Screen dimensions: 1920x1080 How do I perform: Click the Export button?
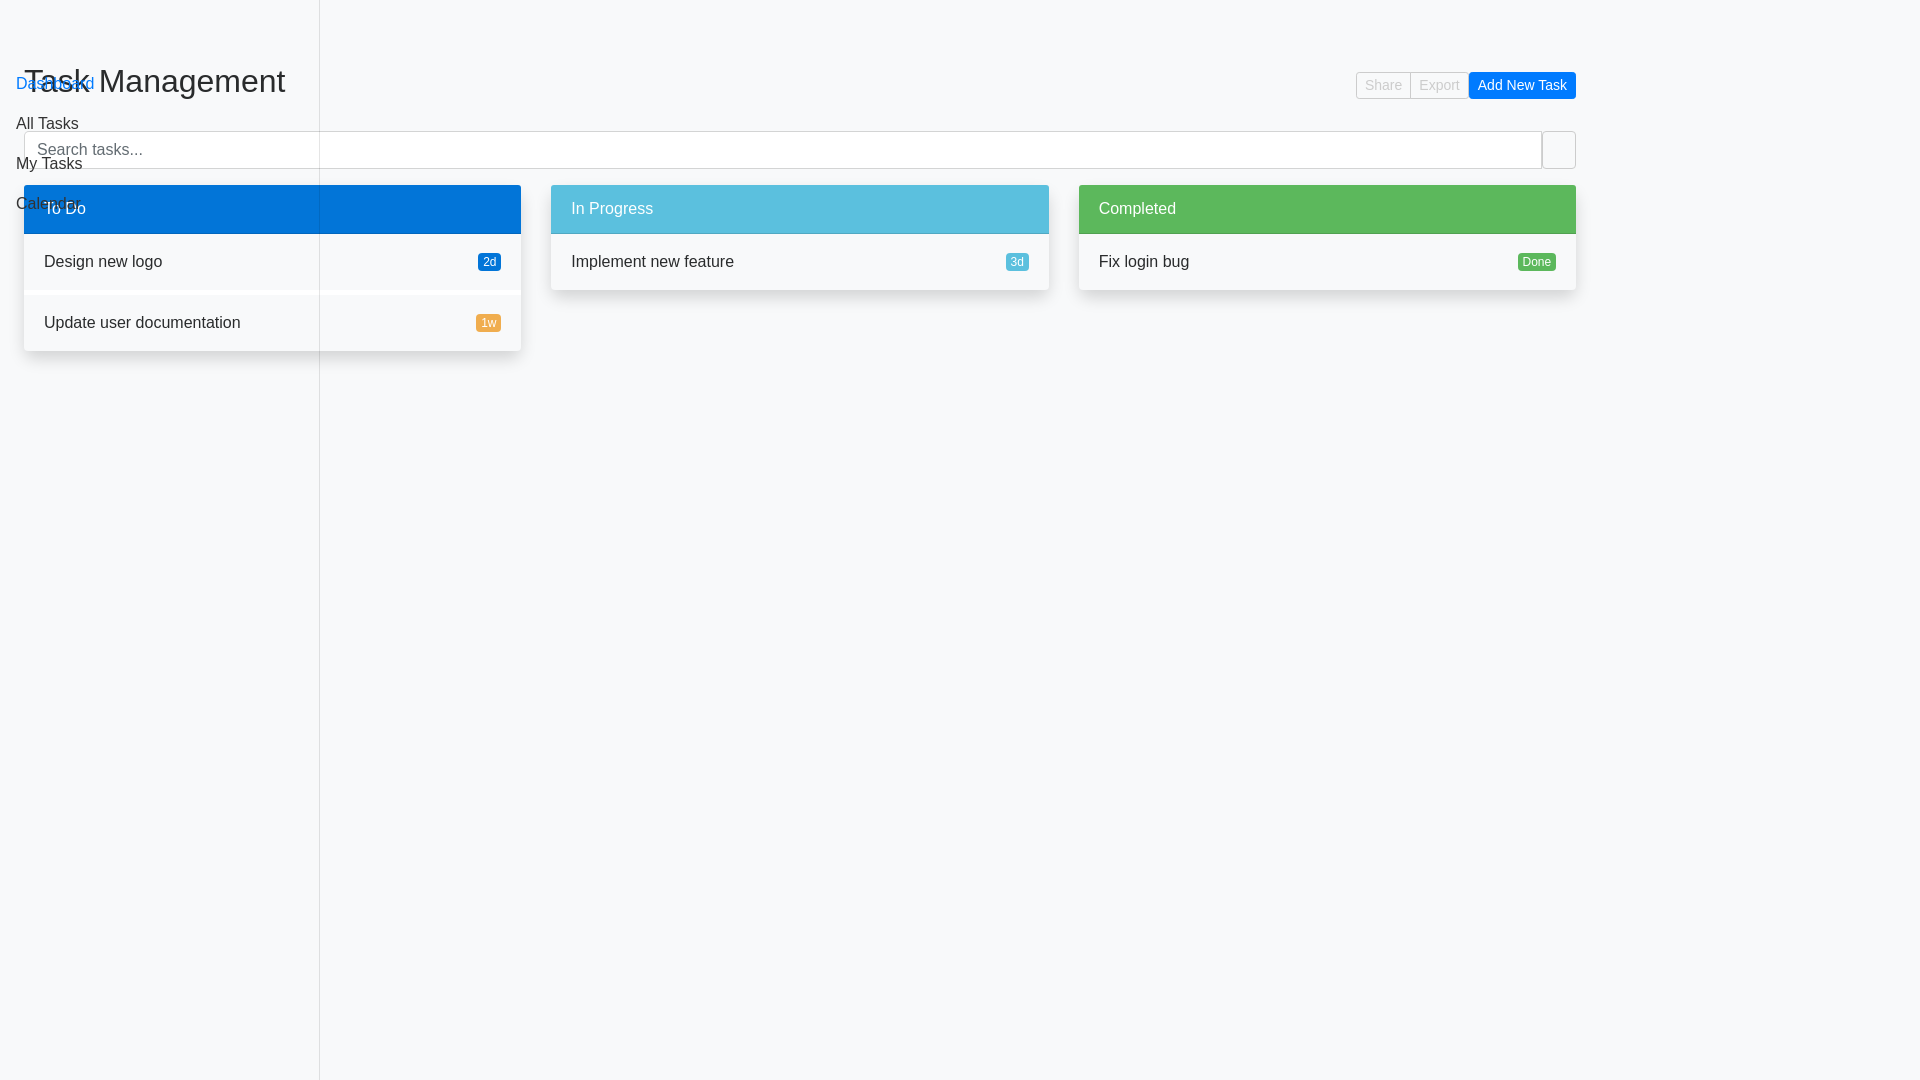pyautogui.click(x=1439, y=85)
